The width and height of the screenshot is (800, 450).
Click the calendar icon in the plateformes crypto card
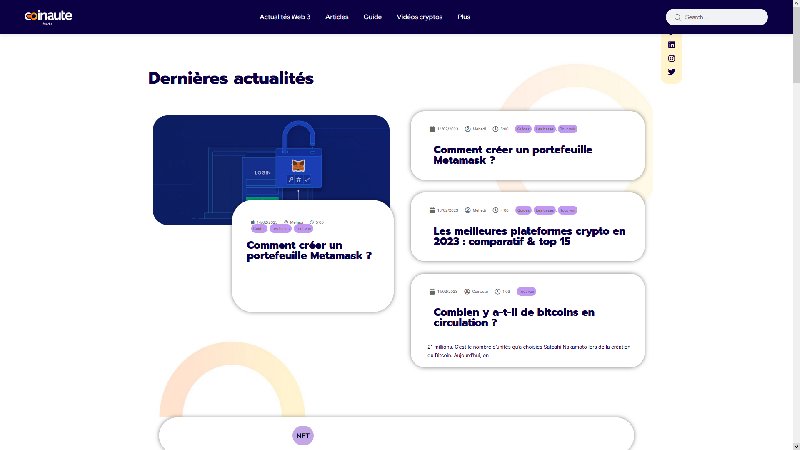(432, 210)
